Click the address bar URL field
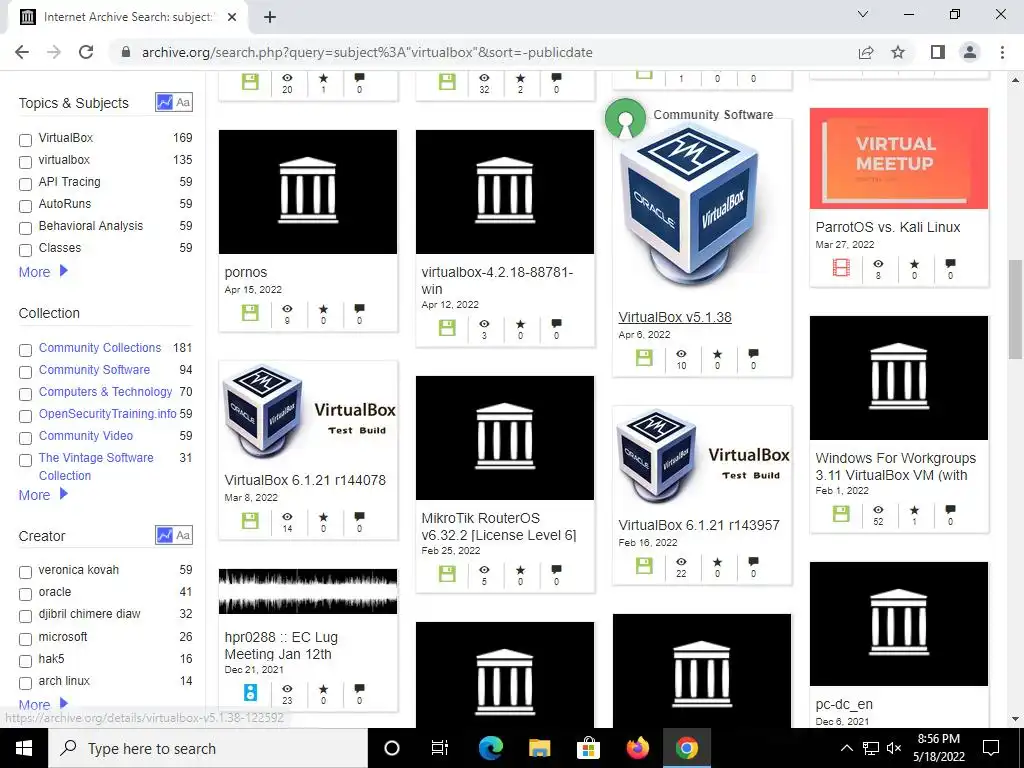This screenshot has width=1024, height=768. 483,52
